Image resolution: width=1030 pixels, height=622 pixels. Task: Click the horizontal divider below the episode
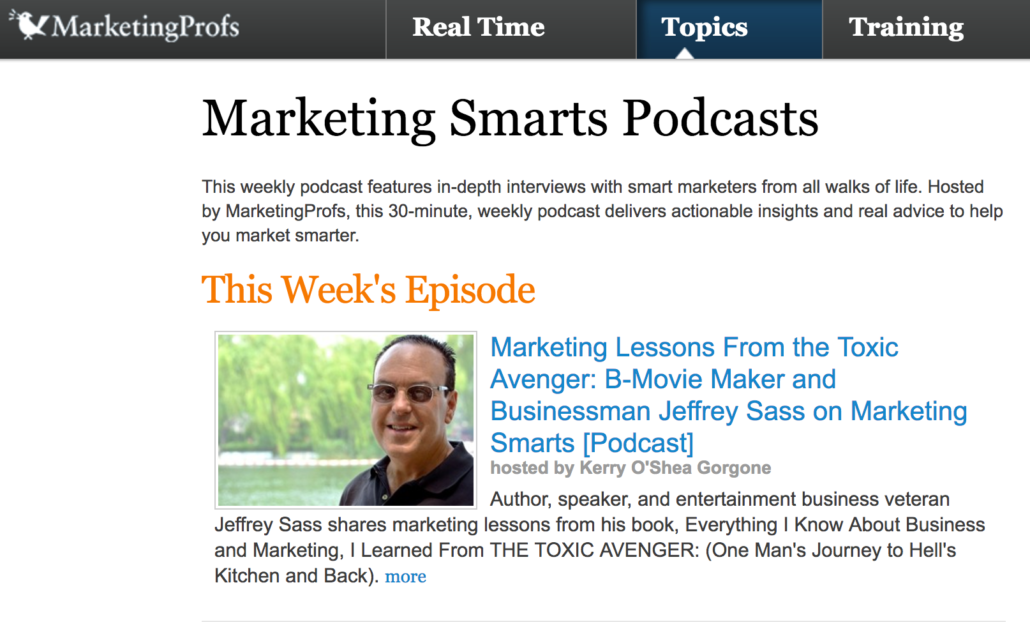(603, 620)
